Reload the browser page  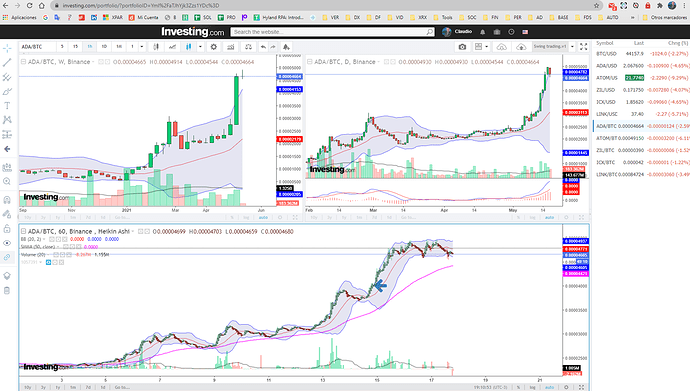[x=29, y=6]
